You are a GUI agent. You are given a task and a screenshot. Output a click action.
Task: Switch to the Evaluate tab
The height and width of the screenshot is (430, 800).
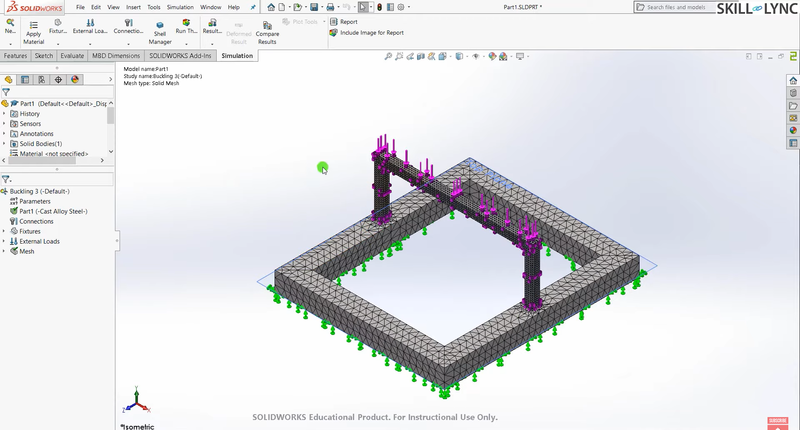point(72,56)
